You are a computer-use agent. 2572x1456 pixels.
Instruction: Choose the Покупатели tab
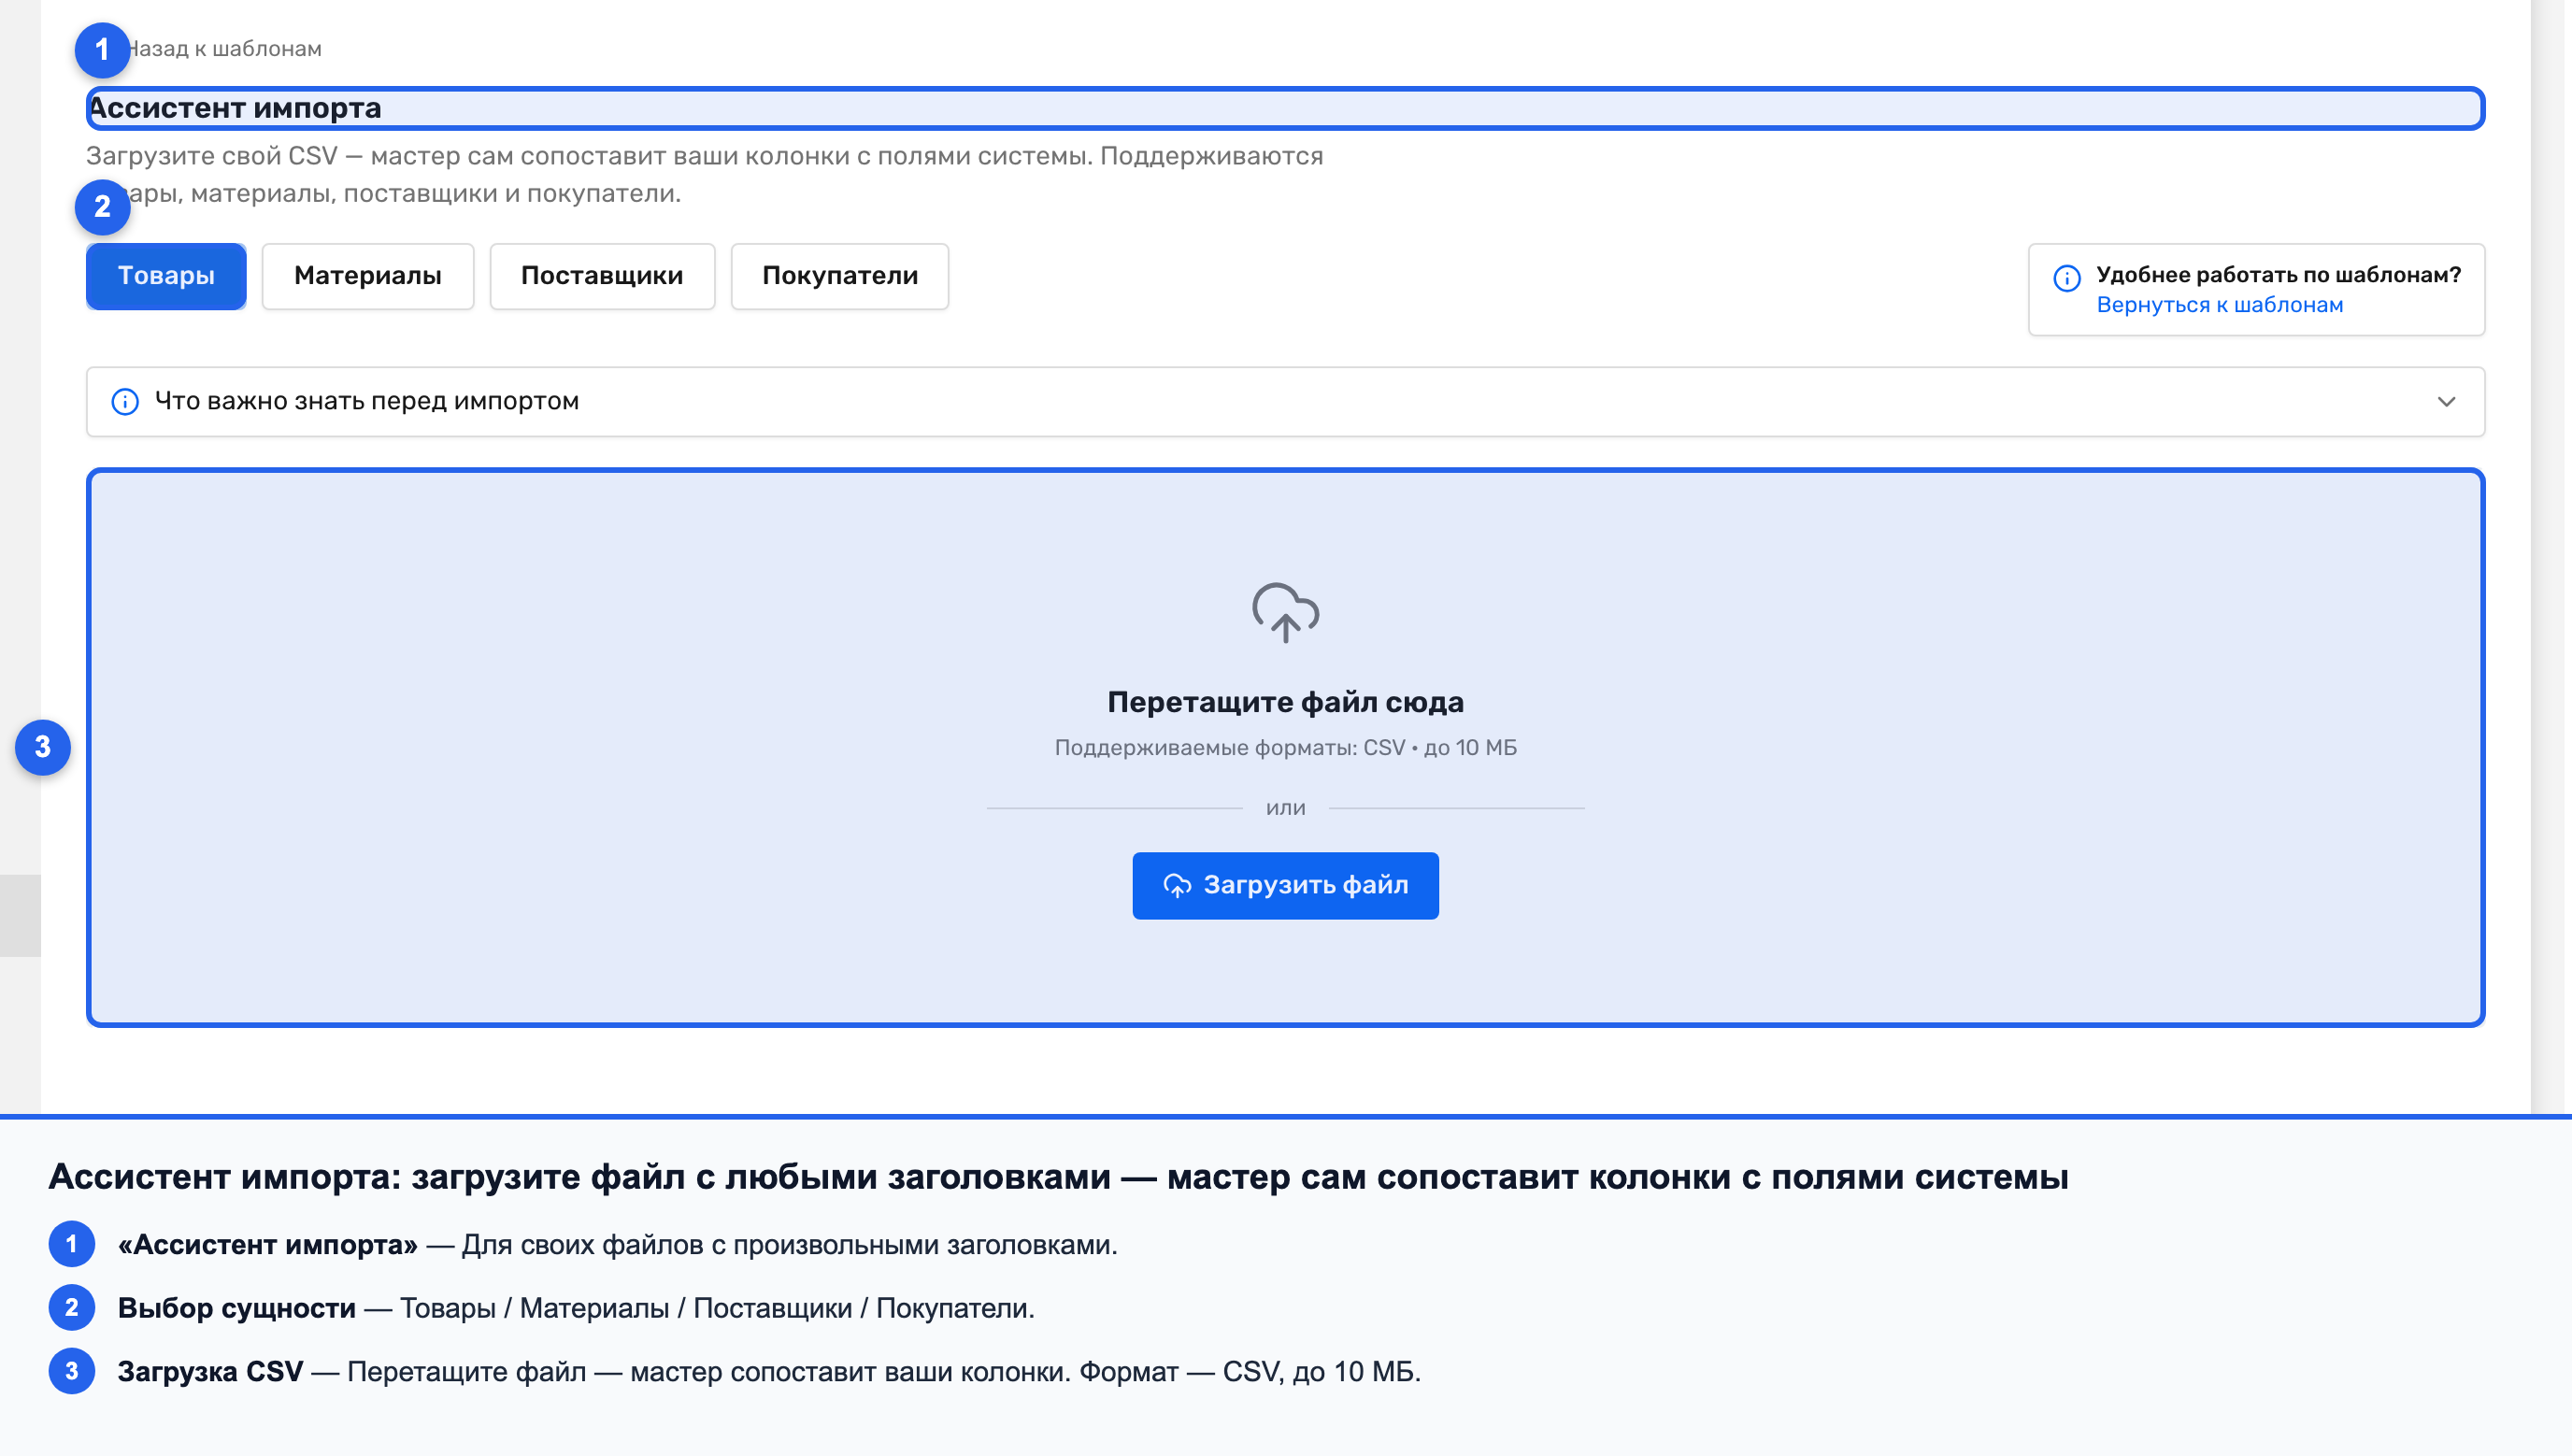(840, 276)
